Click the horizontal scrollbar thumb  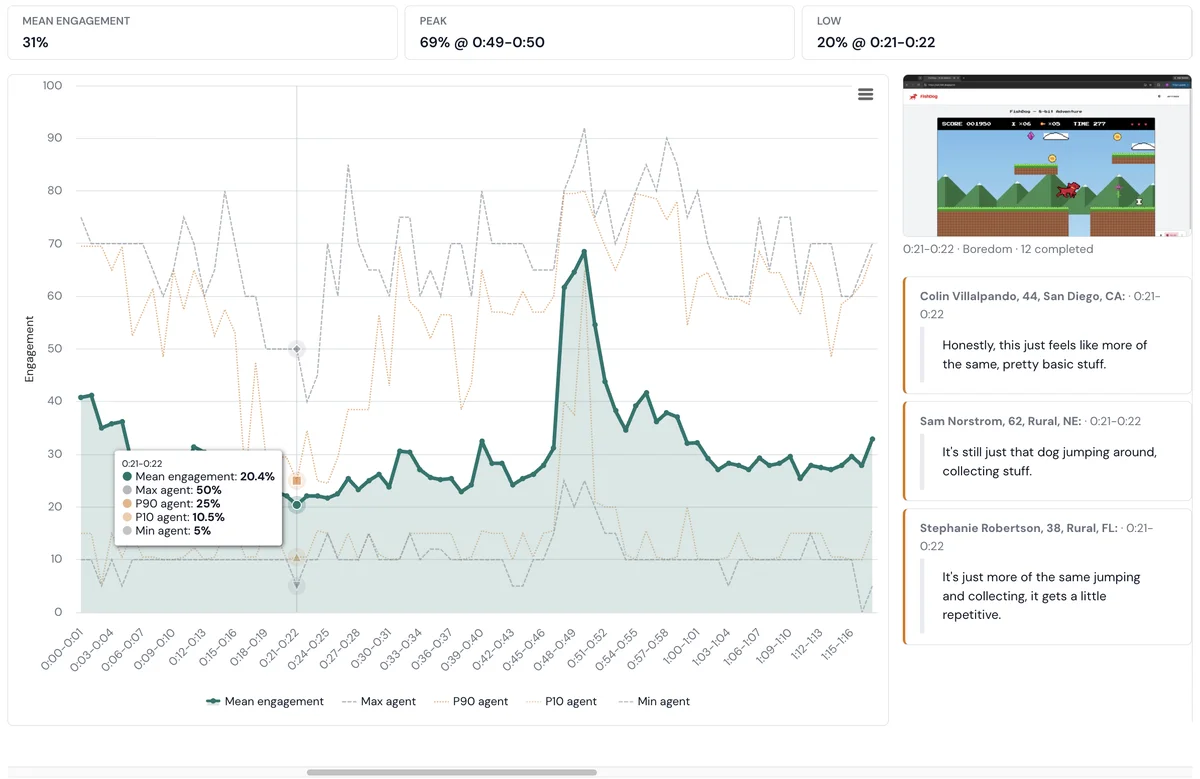tap(452, 772)
